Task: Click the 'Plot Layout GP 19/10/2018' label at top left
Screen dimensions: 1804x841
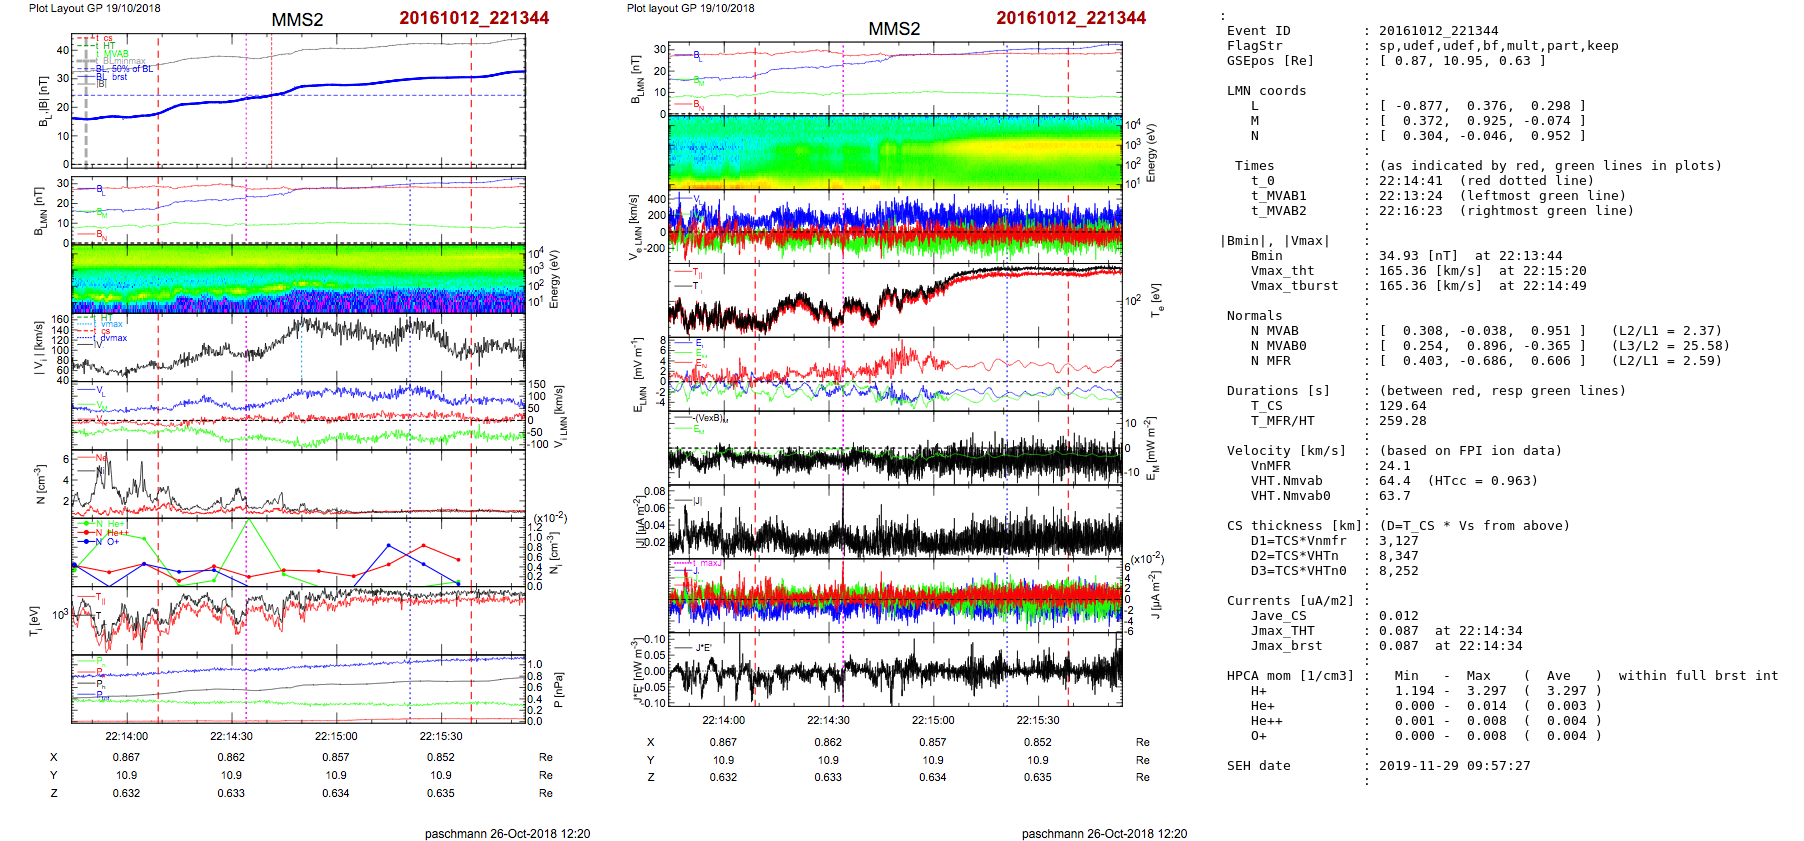Action: pos(94,8)
